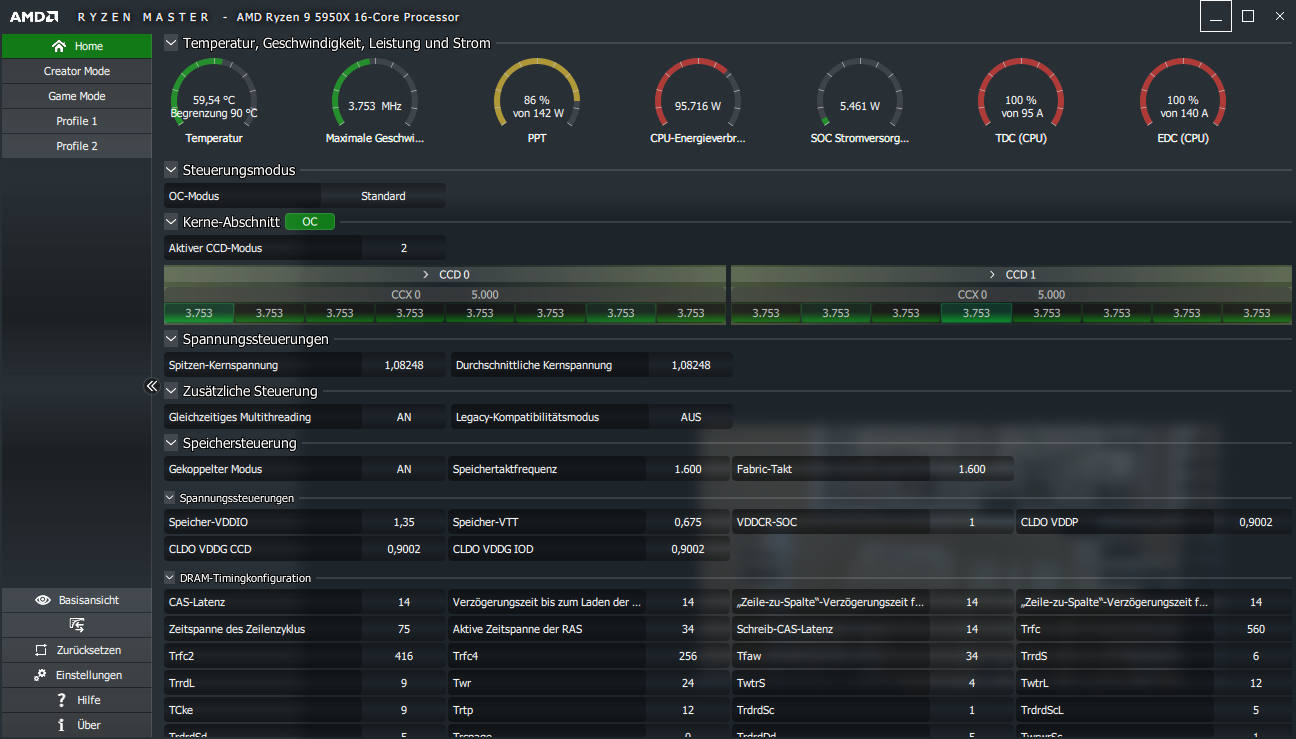Open the Home tab in sidebar

(x=76, y=46)
